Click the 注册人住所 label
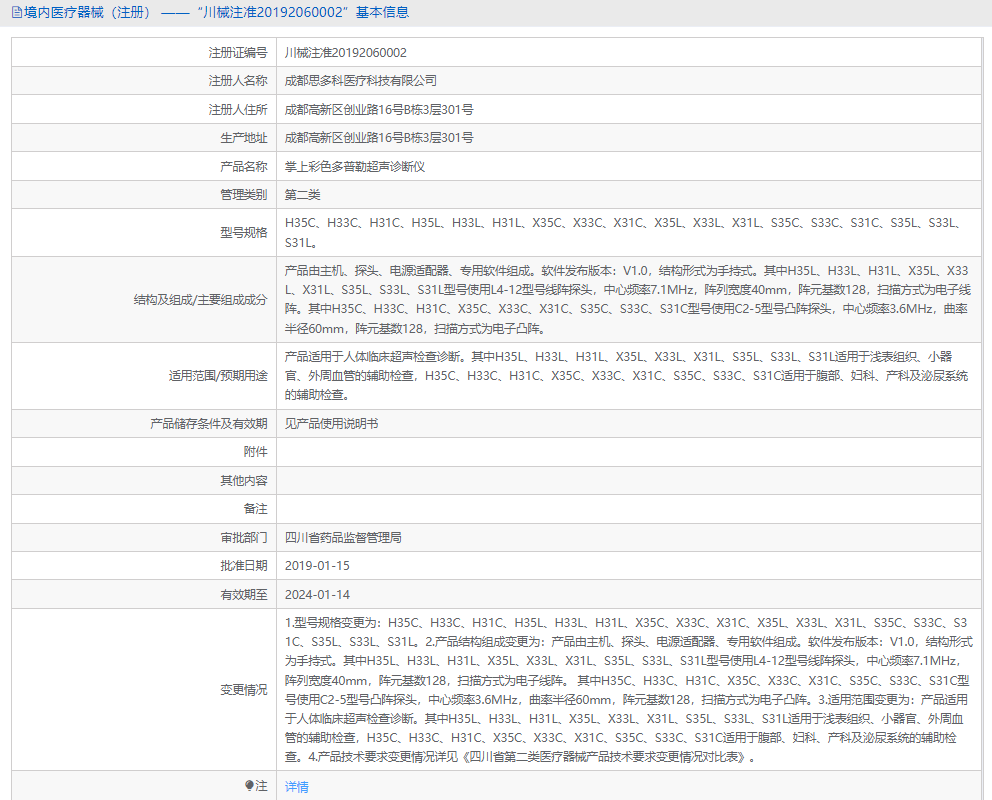This screenshot has width=992, height=800. pos(238,109)
